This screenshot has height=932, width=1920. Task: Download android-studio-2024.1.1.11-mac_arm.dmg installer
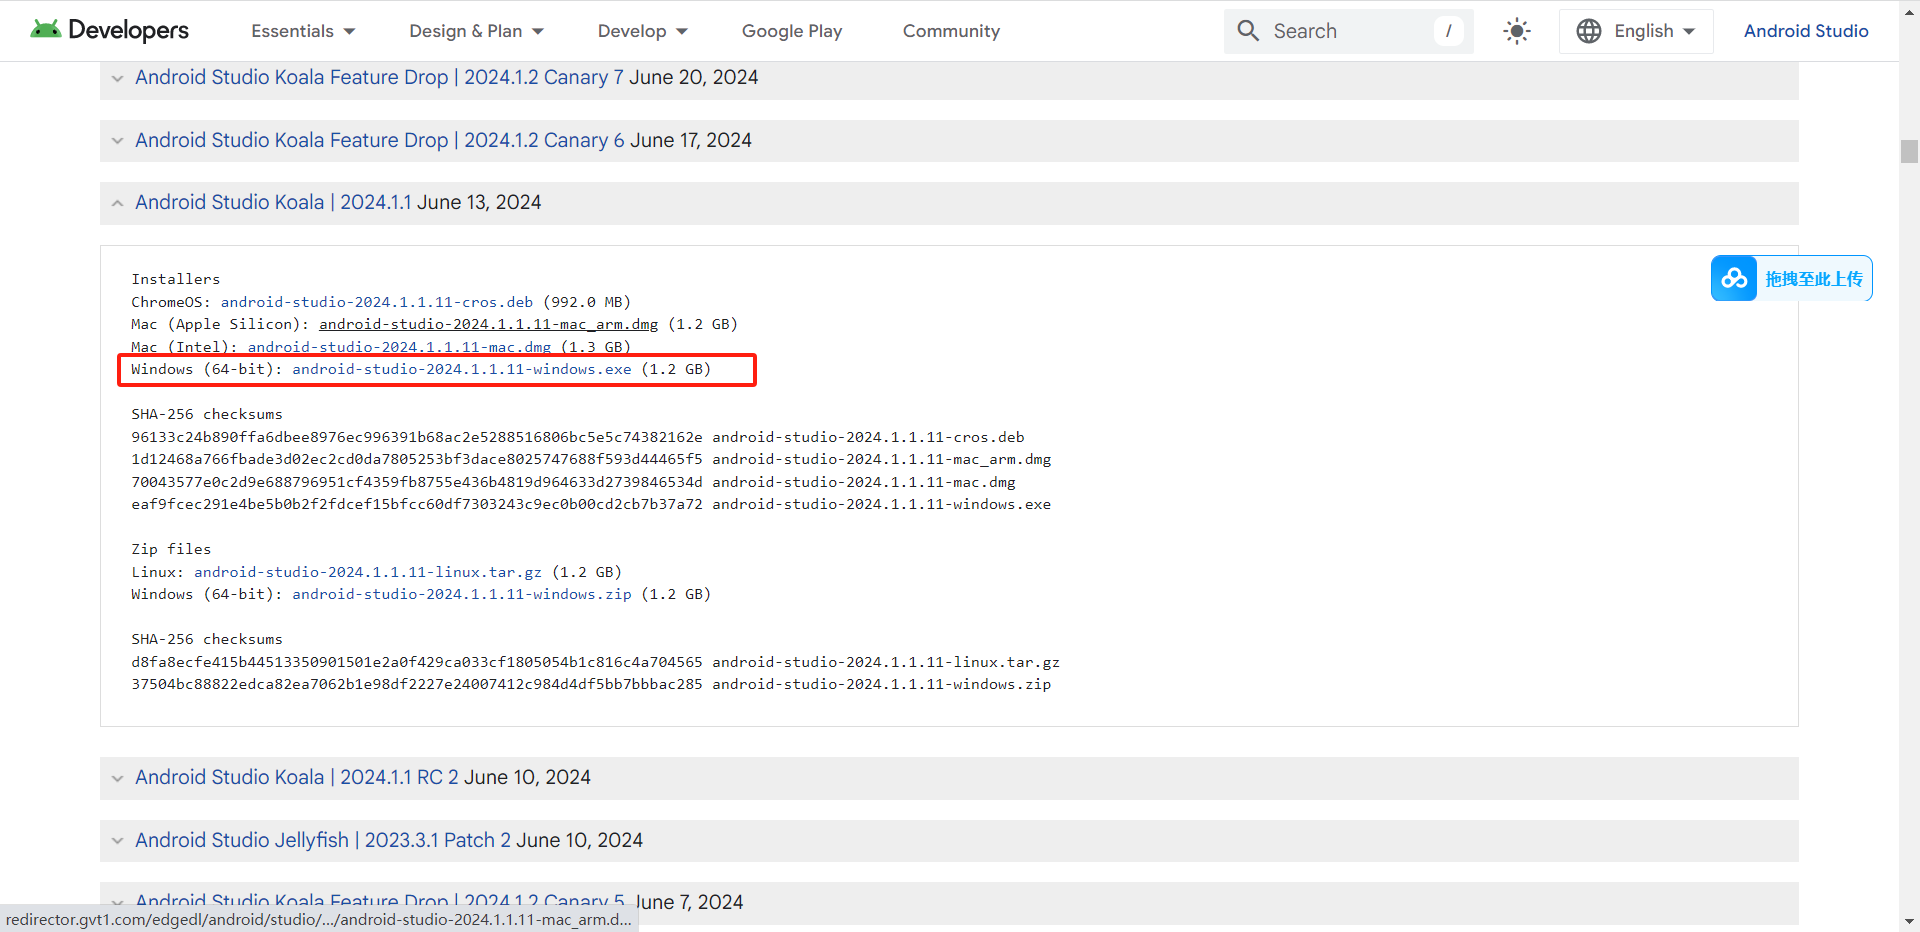click(x=488, y=324)
